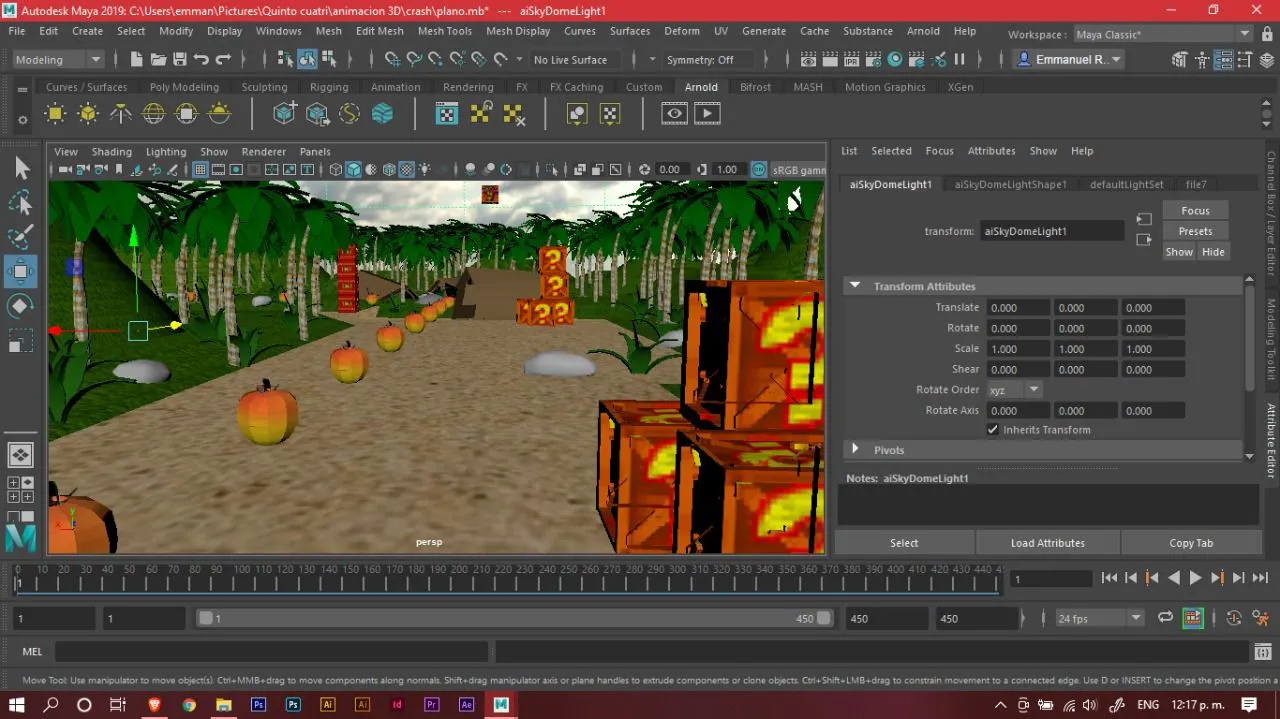
Task: Create an Arnold Physical Sky from shelf
Action: tap(219, 114)
